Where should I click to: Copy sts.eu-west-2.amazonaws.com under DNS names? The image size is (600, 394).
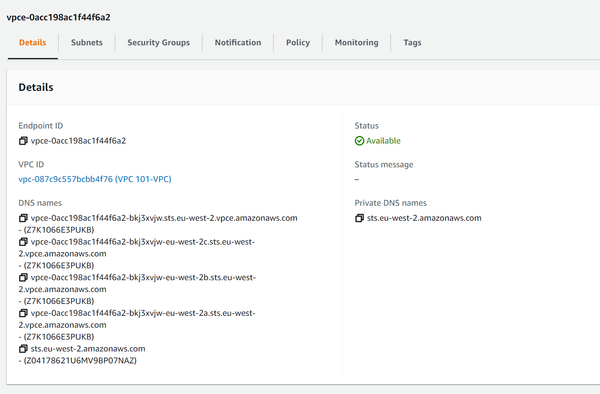pos(23,348)
